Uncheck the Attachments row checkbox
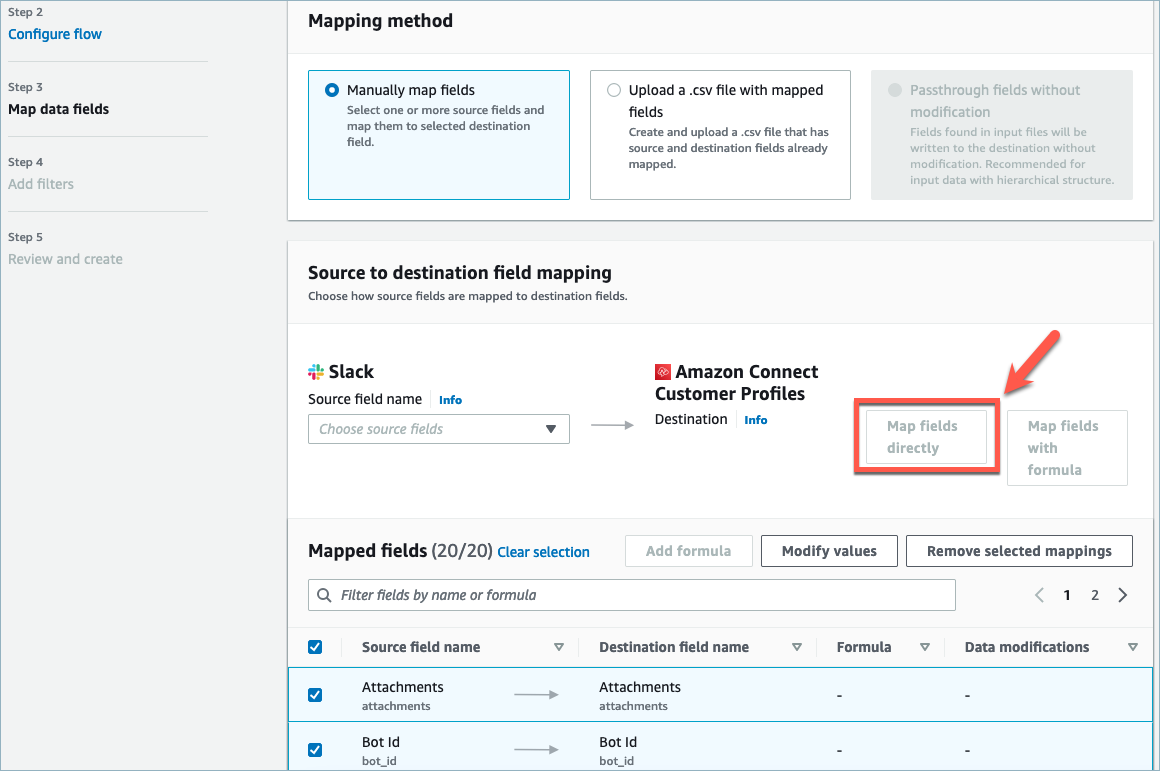Viewport: 1160px width, 771px height. tap(315, 695)
